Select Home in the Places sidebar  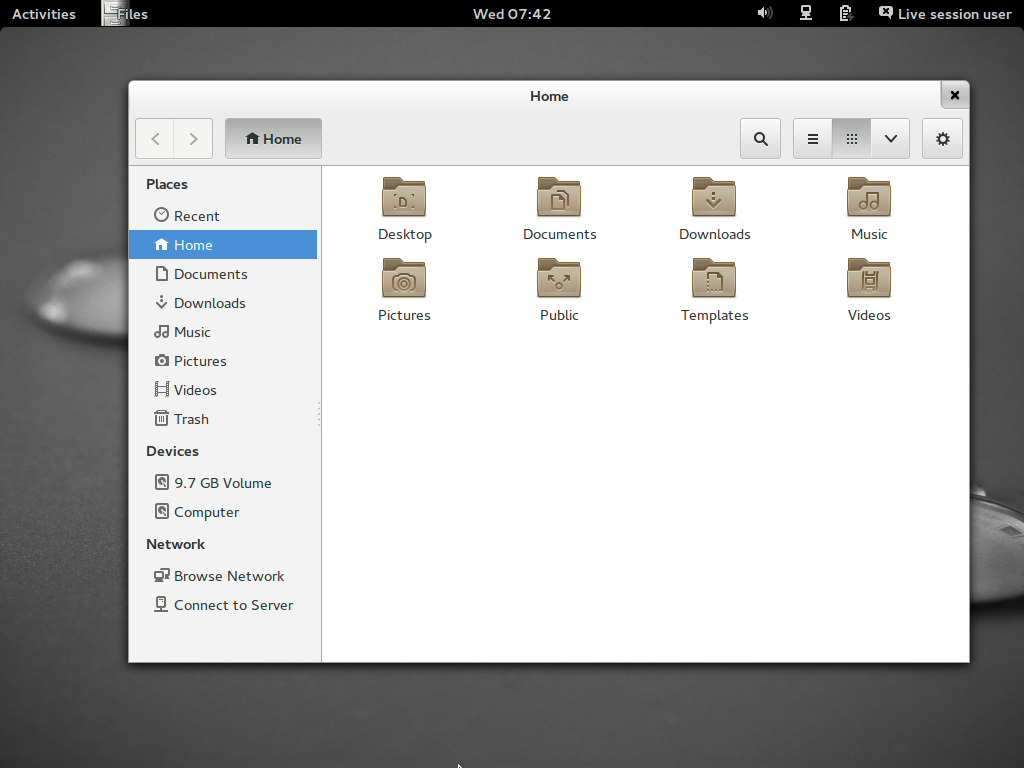coord(223,245)
